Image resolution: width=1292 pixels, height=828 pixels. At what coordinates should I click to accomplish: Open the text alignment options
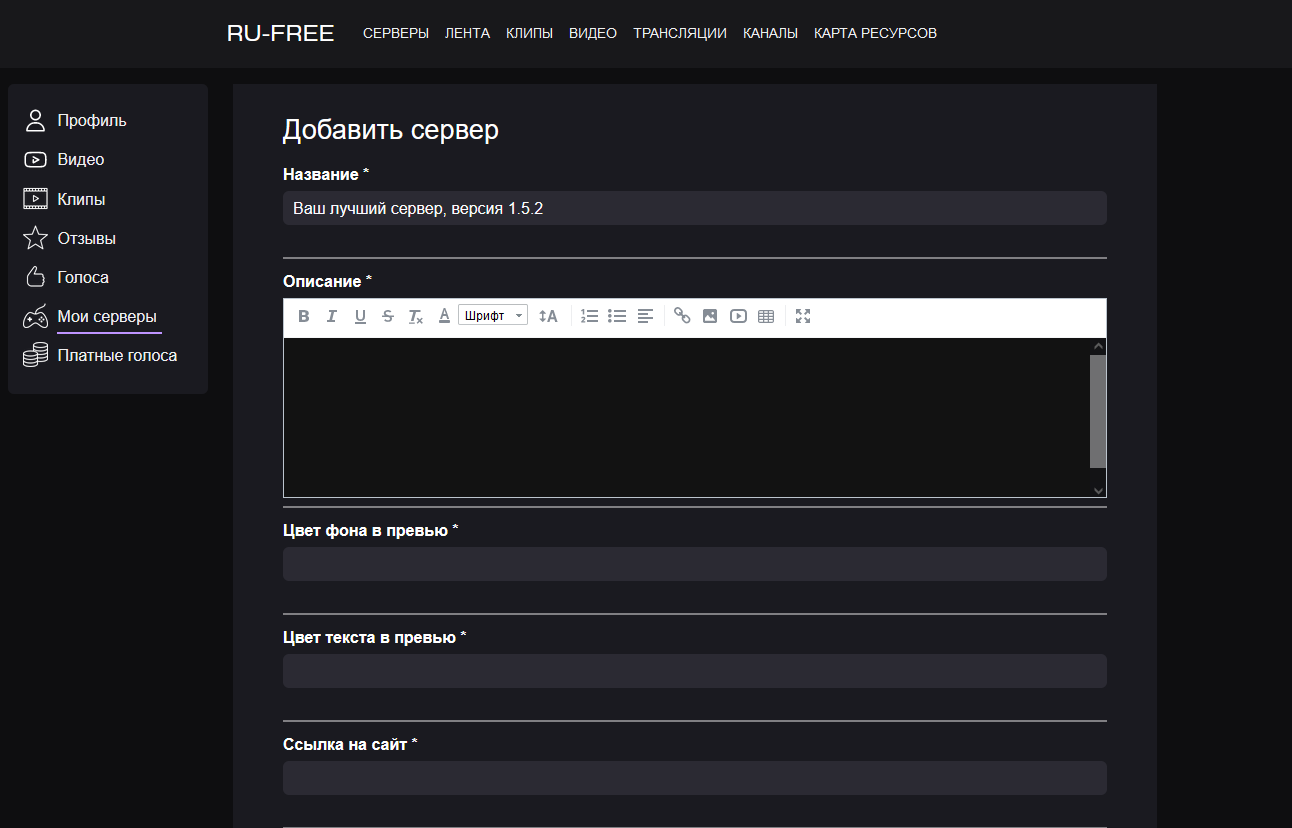tap(645, 316)
